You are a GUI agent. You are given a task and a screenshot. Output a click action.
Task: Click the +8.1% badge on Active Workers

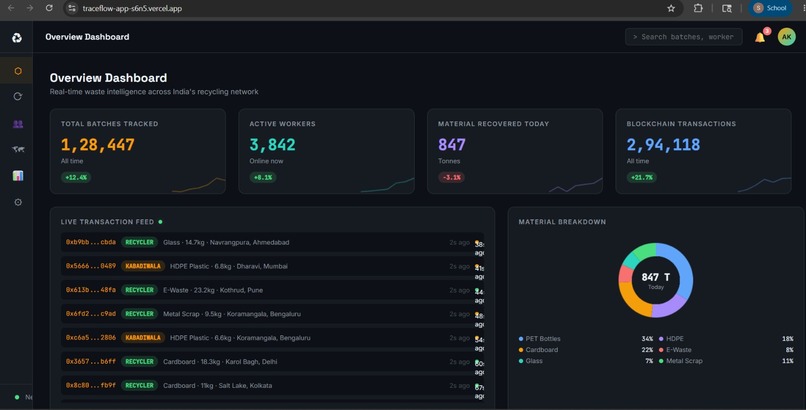point(263,177)
